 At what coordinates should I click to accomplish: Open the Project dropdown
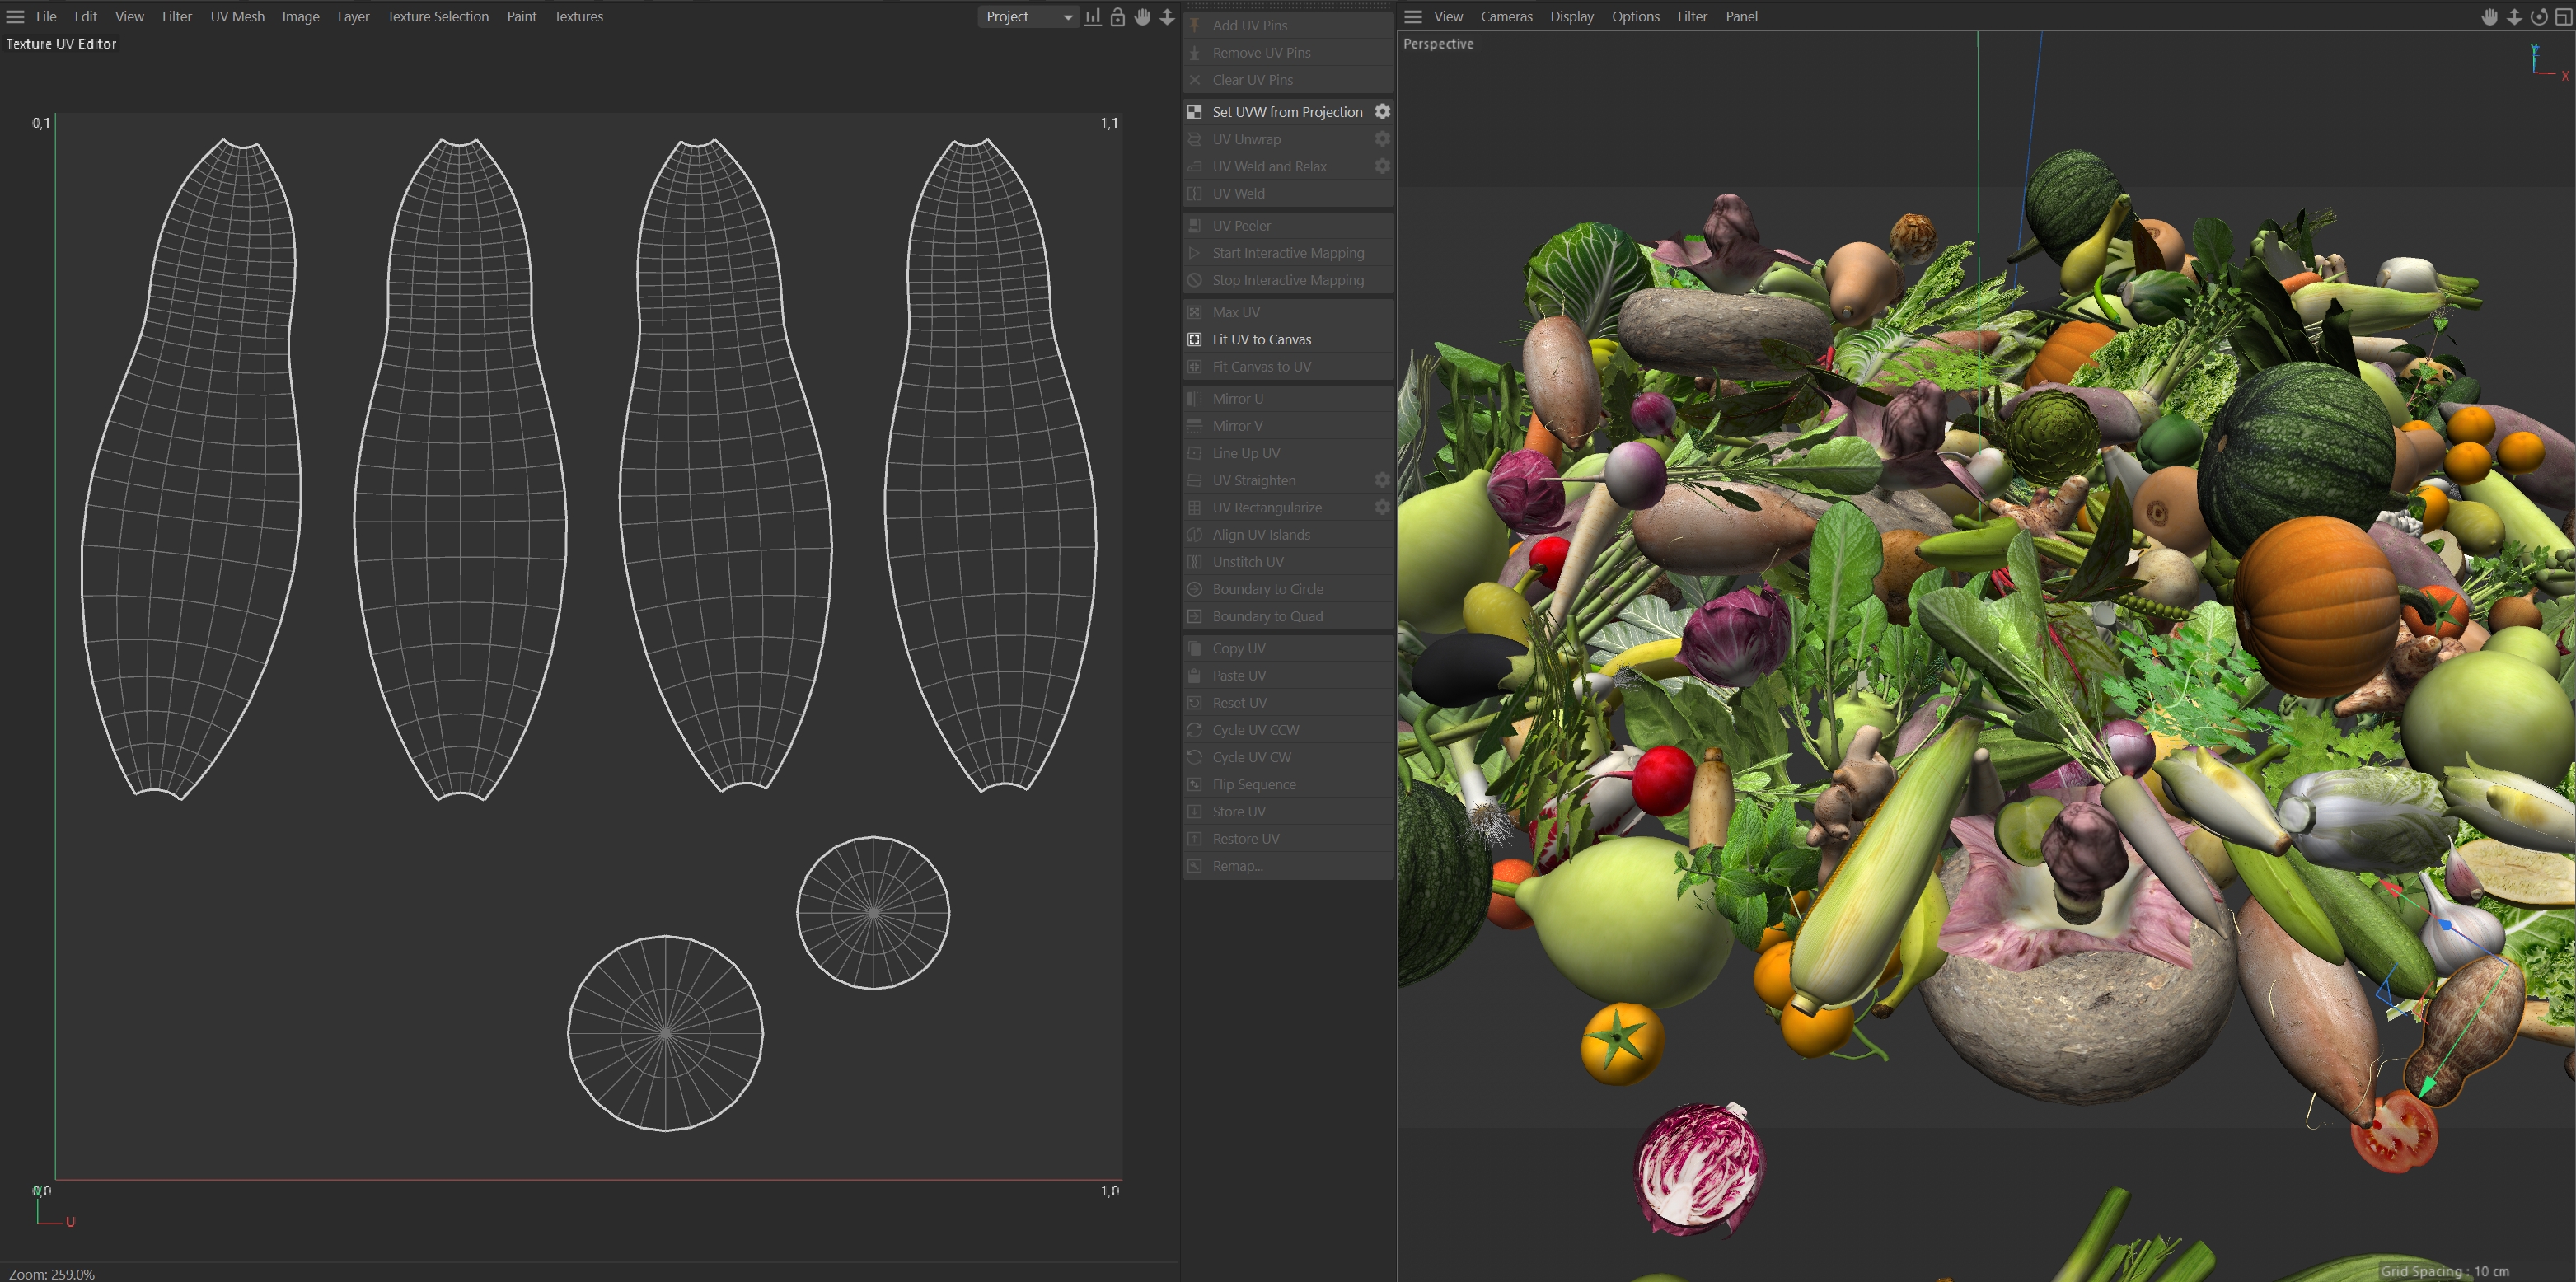(1028, 17)
